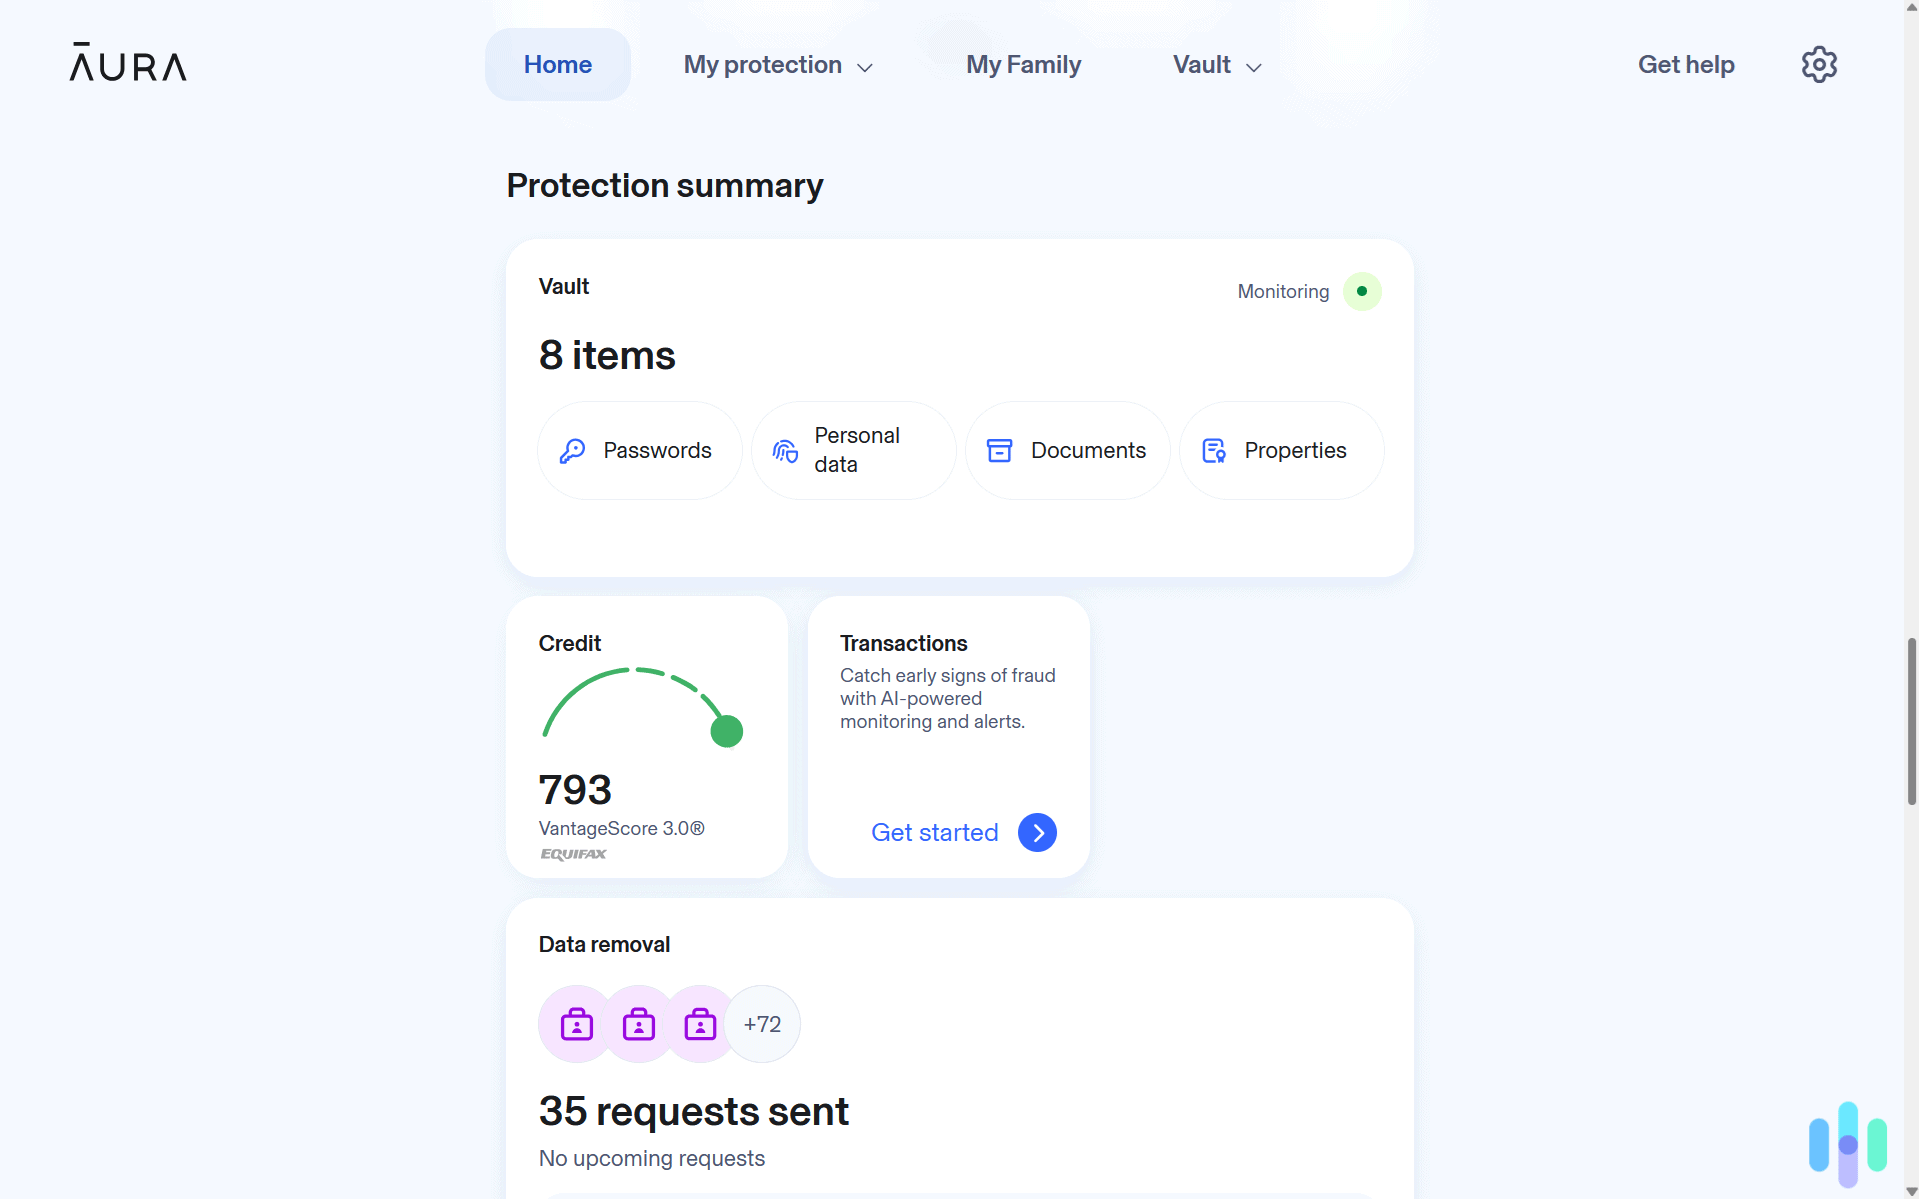Open Properties from the Vault card
This screenshot has height=1199, width=1919.
coord(1281,450)
